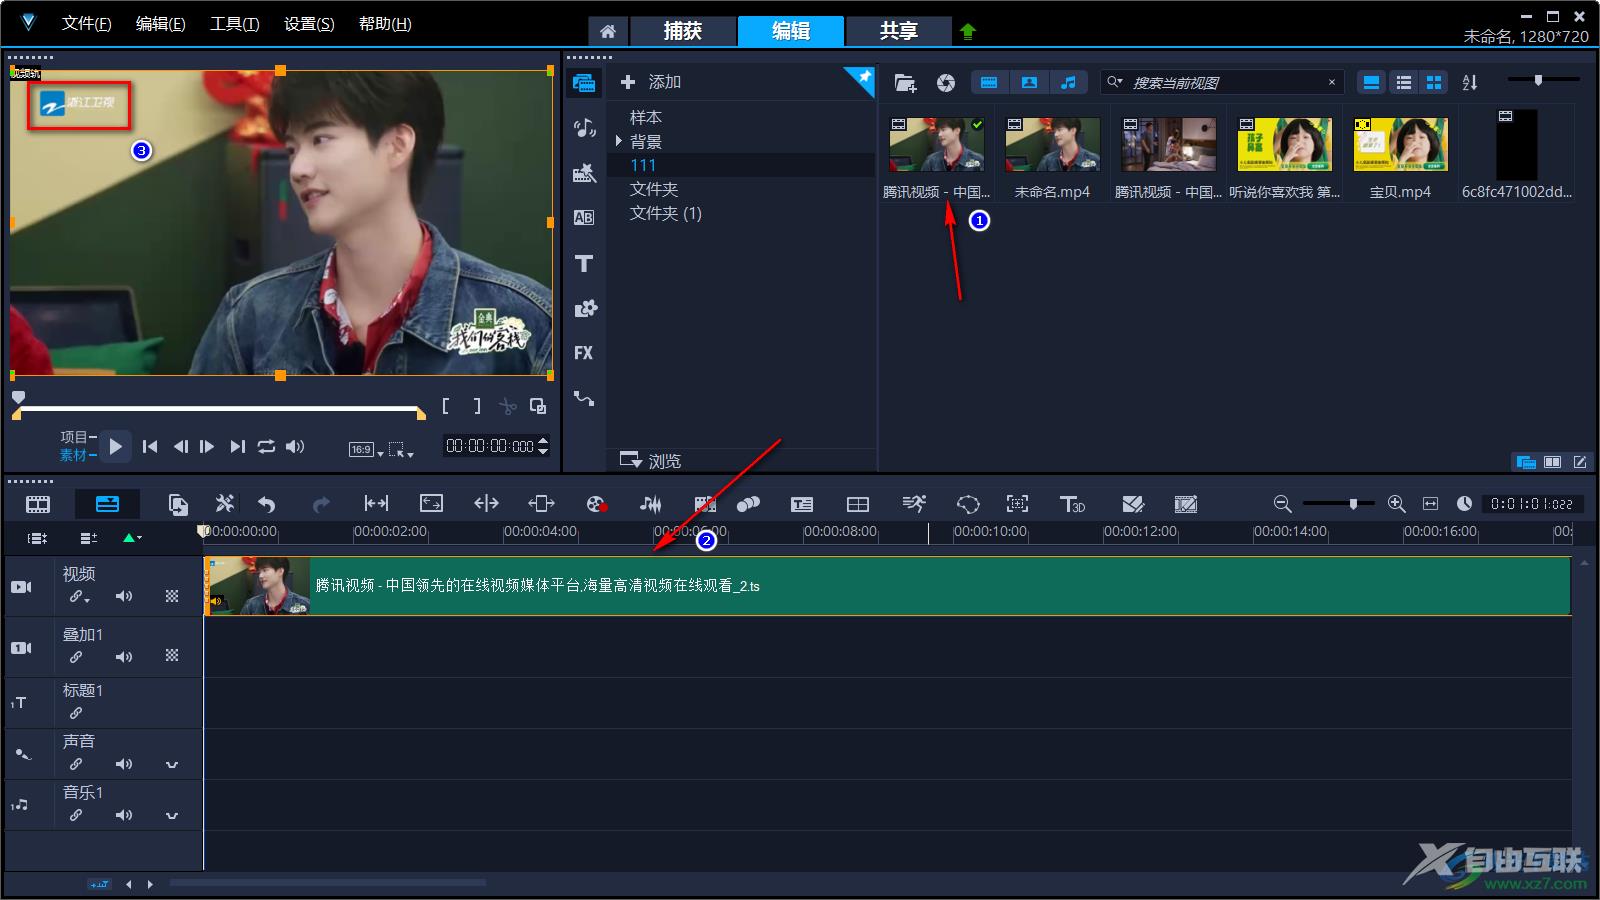Viewport: 1600px width, 900px height.
Task: Open the Transition library (AB icon)
Action: pos(584,218)
